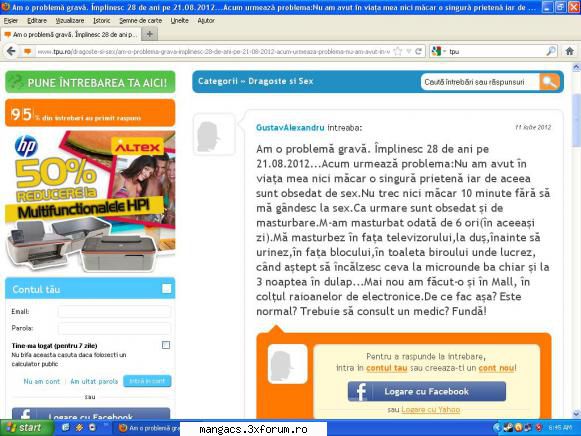Click the system tray clock 6:45 AM

click(560, 428)
